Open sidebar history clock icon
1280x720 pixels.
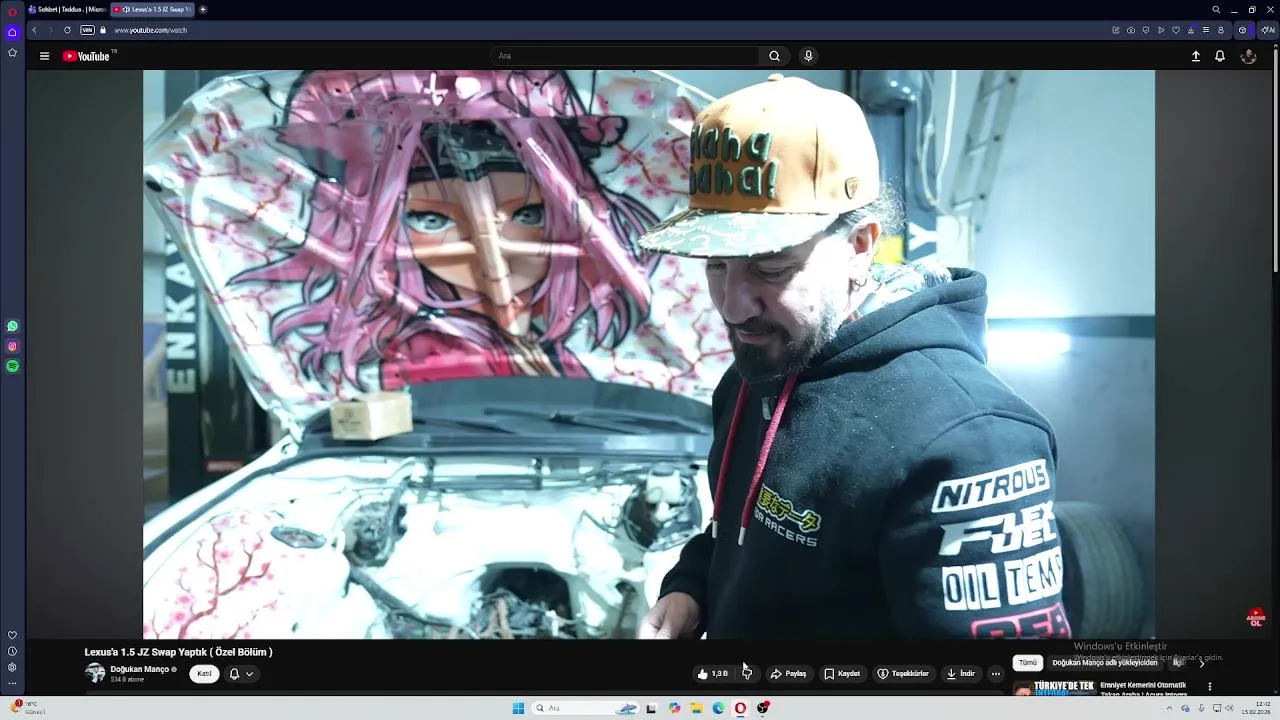[12, 651]
